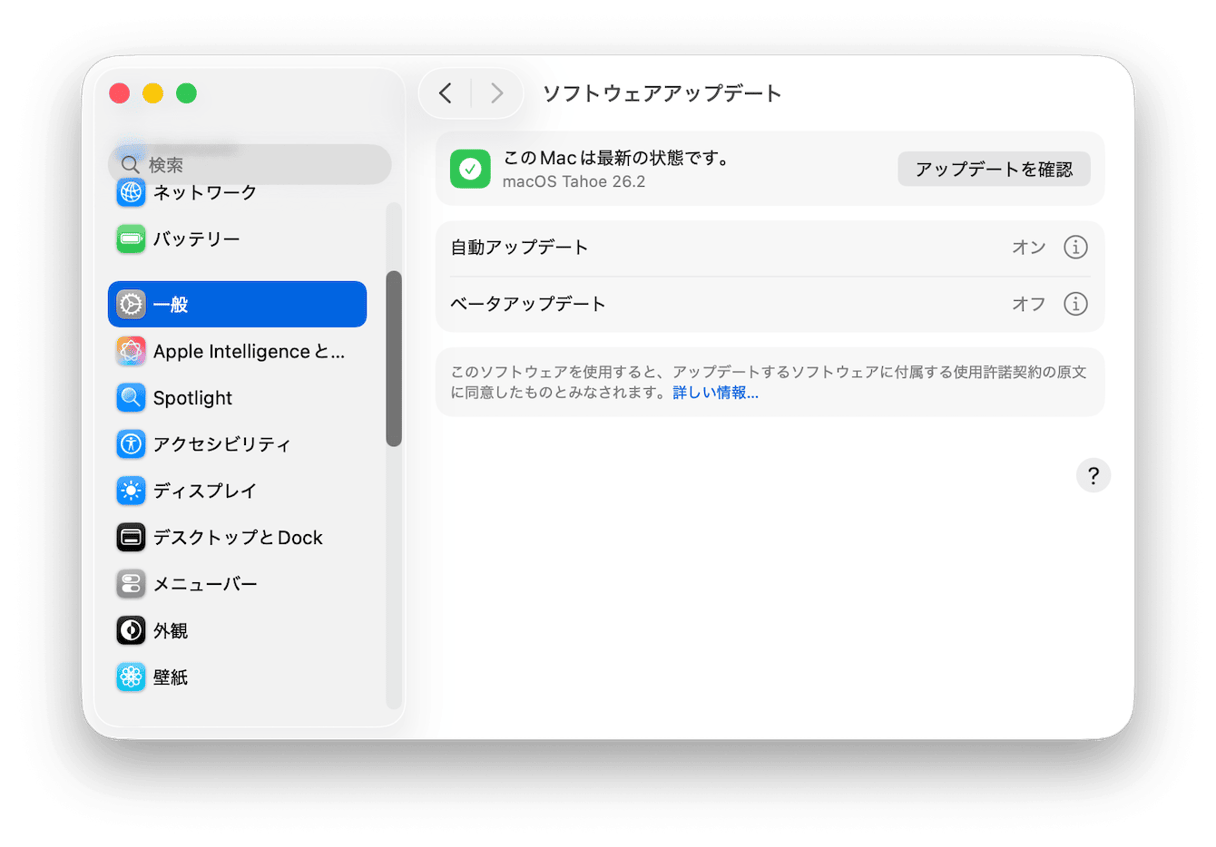This screenshot has height=847, width=1216.
Task: Click the green up-to-date checkmark badge
Action: tap(470, 168)
